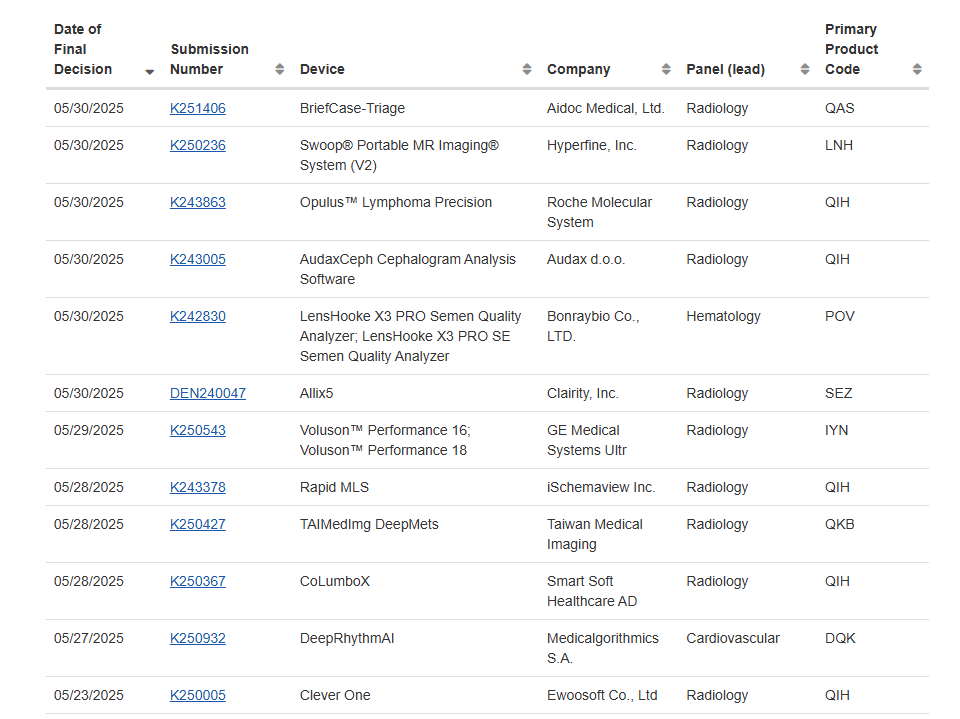
Task: Open K250367 CoLumboX submission
Action: (198, 581)
